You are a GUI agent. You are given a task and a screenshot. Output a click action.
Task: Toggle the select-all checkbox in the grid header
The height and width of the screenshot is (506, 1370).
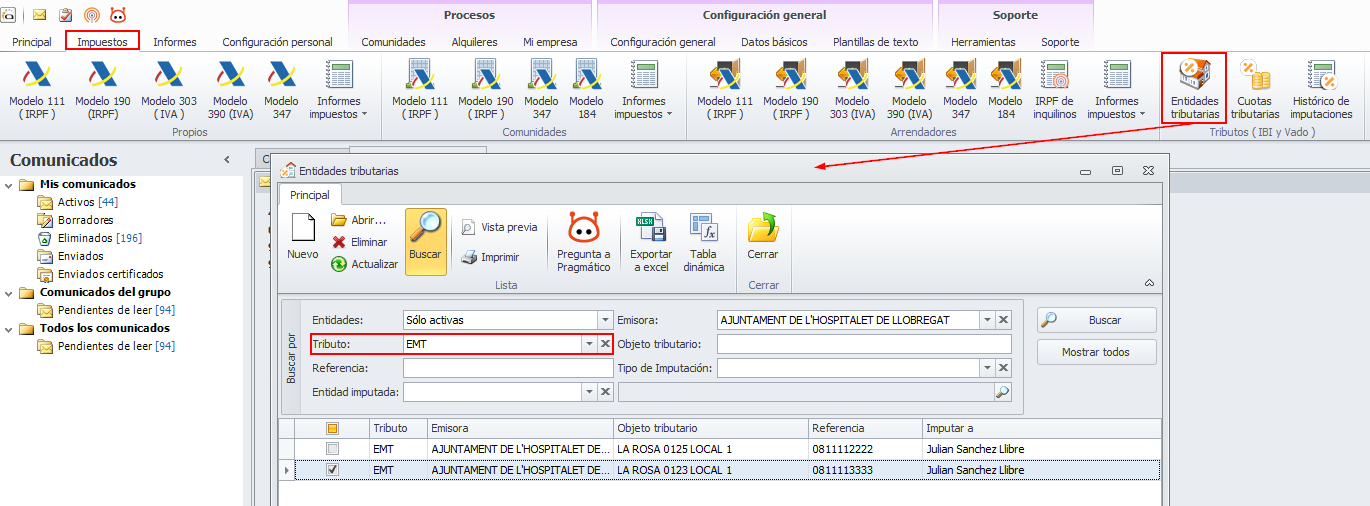[x=332, y=428]
